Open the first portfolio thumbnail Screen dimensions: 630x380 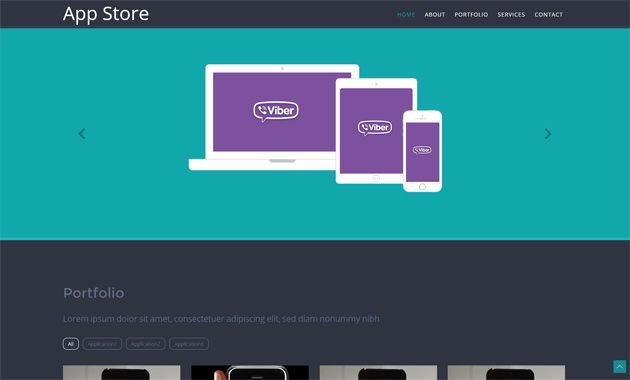(x=122, y=372)
